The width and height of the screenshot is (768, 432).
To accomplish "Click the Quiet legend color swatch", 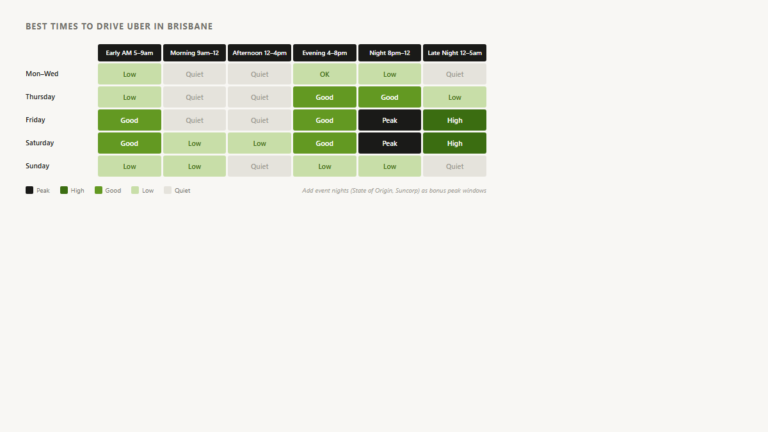I will [x=168, y=190].
